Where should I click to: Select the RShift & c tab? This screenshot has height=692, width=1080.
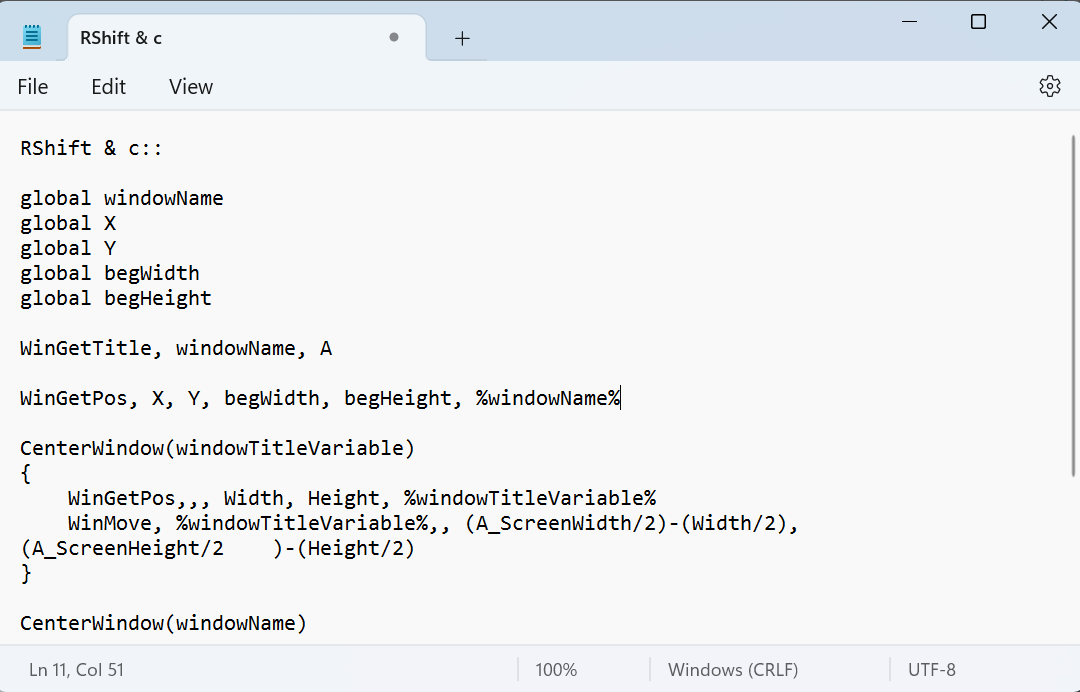pyautogui.click(x=200, y=38)
